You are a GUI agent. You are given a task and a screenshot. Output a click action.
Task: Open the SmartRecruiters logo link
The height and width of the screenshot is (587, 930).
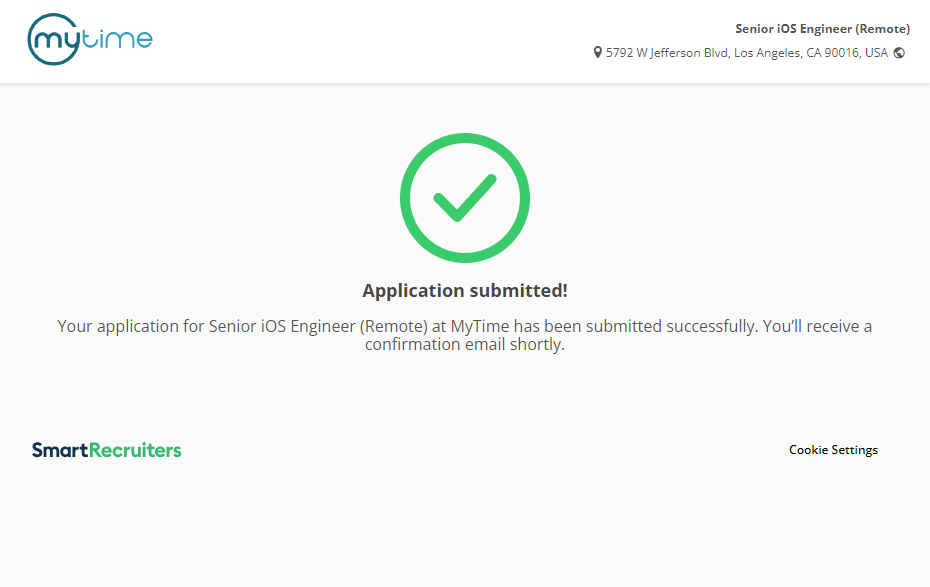pos(106,450)
